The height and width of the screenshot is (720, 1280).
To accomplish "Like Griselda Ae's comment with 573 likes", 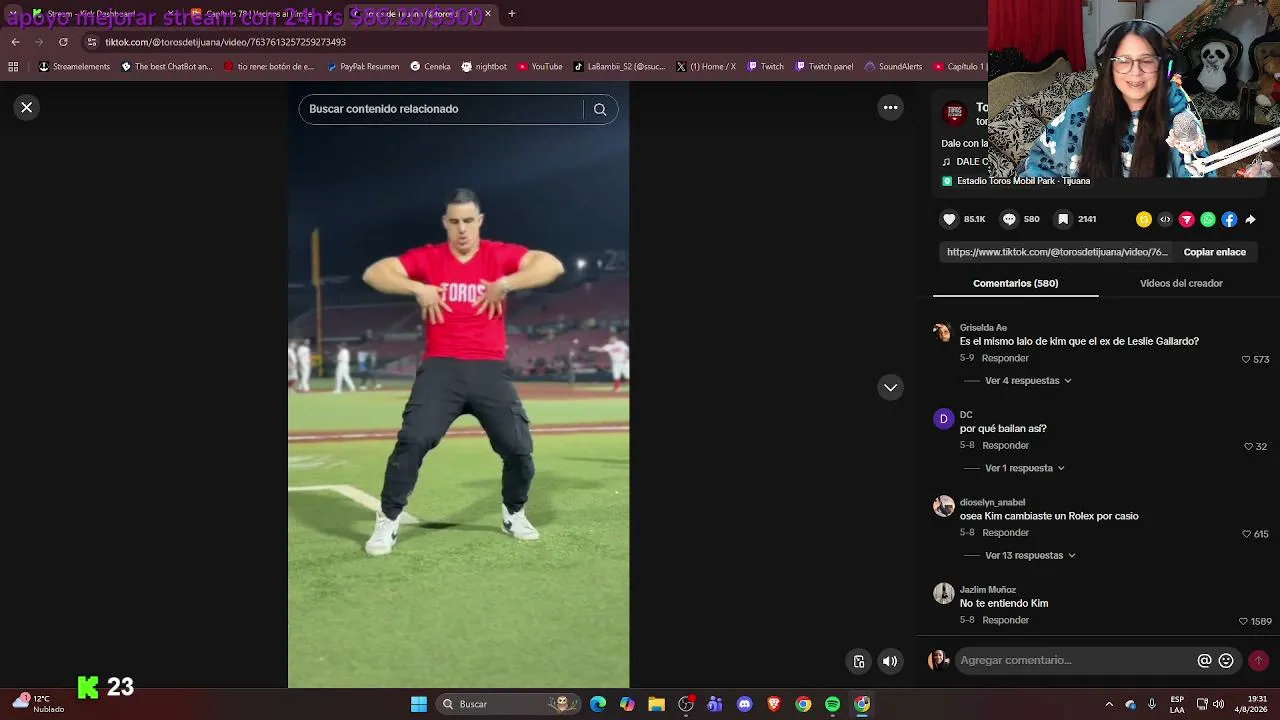I will (x=1246, y=359).
